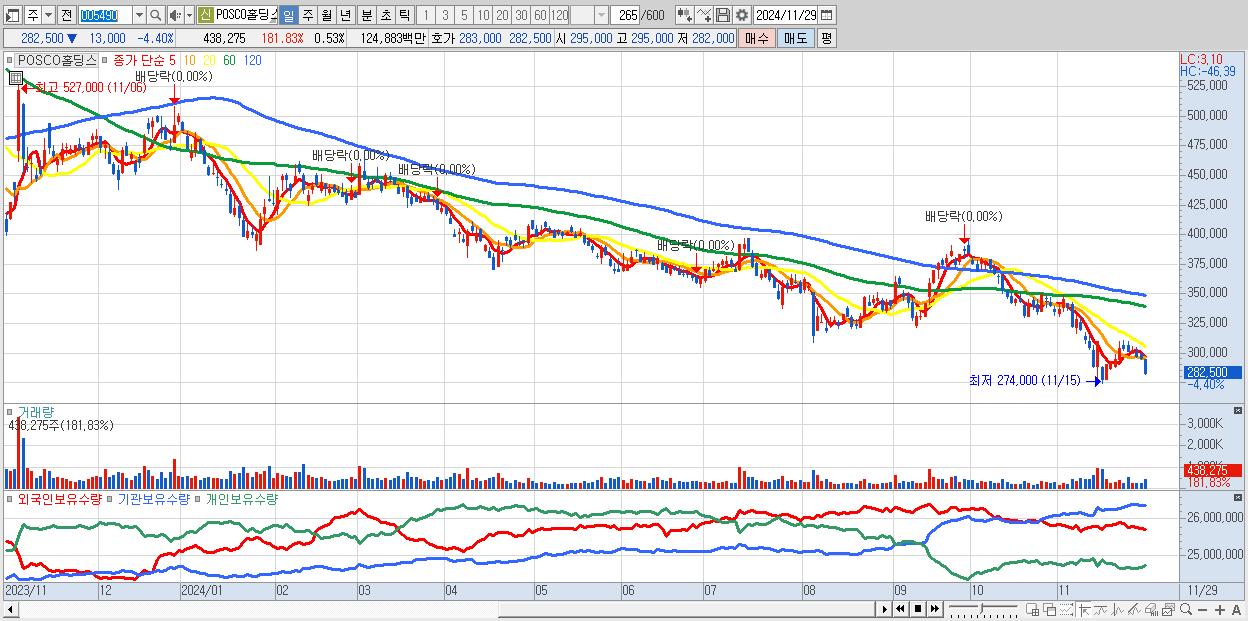
Task: Click the 매수 buy button
Action: [757, 38]
